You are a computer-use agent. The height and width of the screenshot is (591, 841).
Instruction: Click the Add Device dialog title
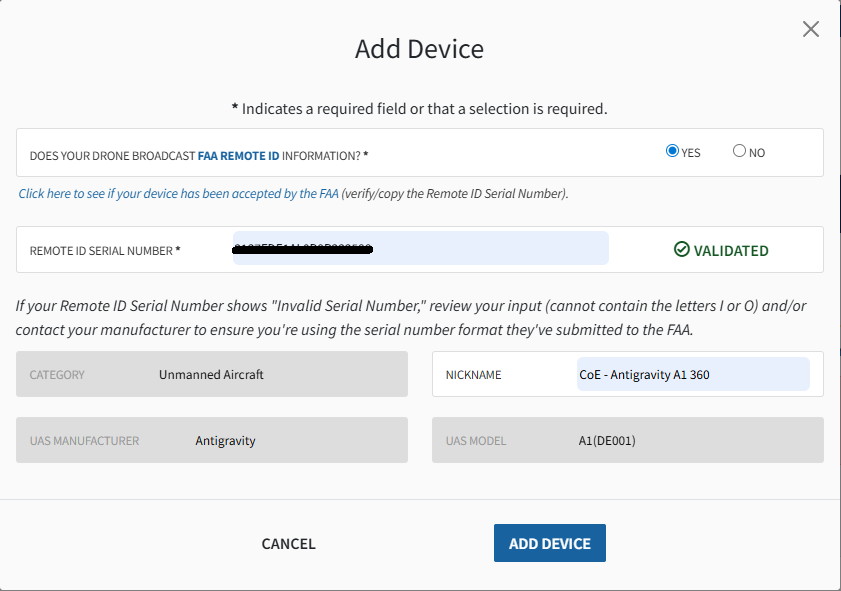pyautogui.click(x=419, y=49)
